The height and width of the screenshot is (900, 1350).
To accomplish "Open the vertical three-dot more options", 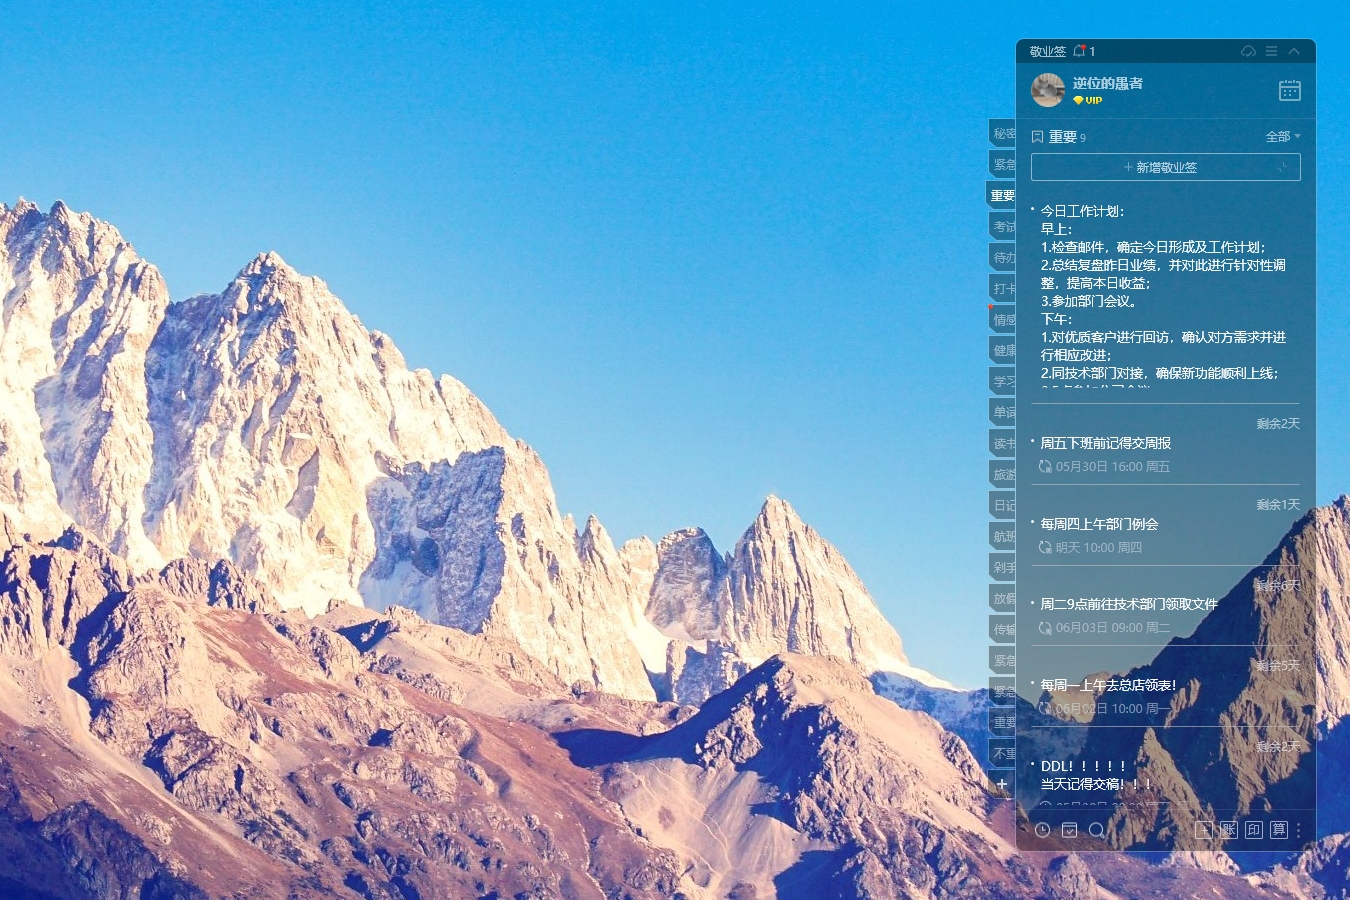I will pyautogui.click(x=1299, y=830).
